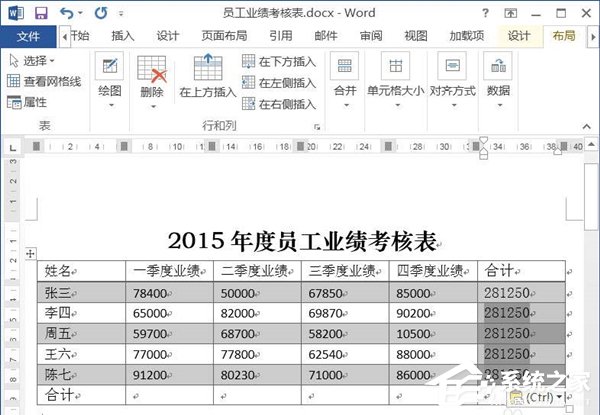Click the 合计 row label in the last row
The height and width of the screenshot is (415, 600).
tap(82, 395)
